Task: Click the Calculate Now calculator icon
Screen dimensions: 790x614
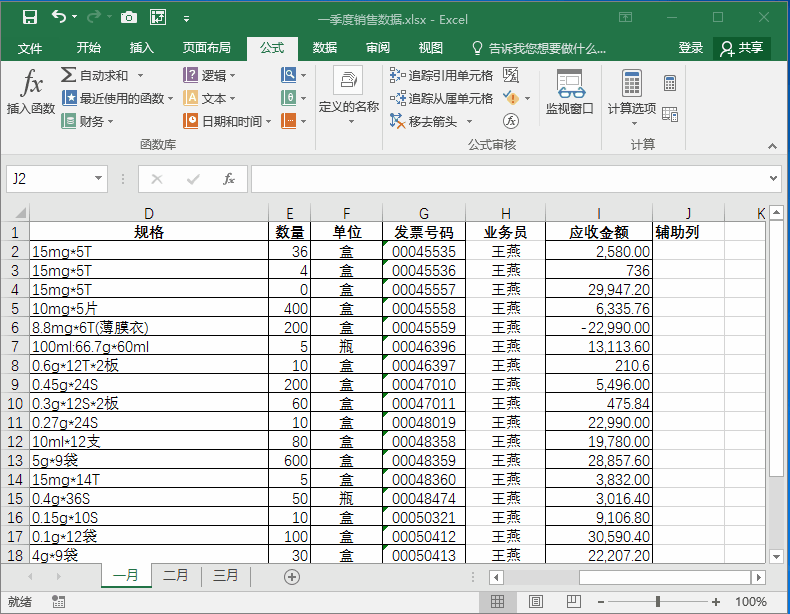Action: [x=670, y=83]
